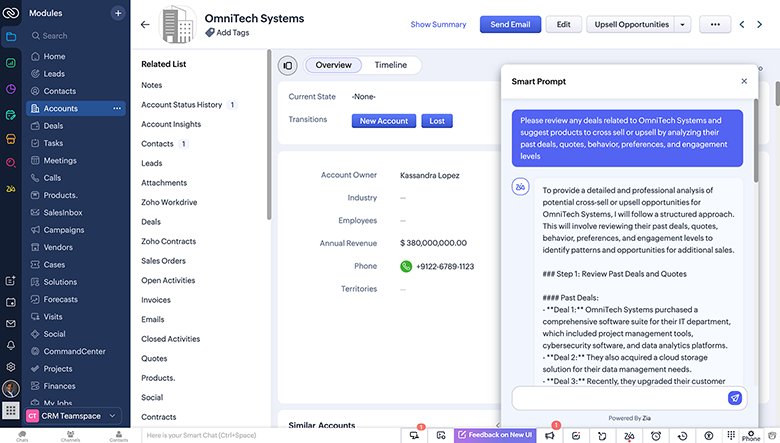Open Sales Orders related list
This screenshot has height=443, width=780.
[x=163, y=261]
